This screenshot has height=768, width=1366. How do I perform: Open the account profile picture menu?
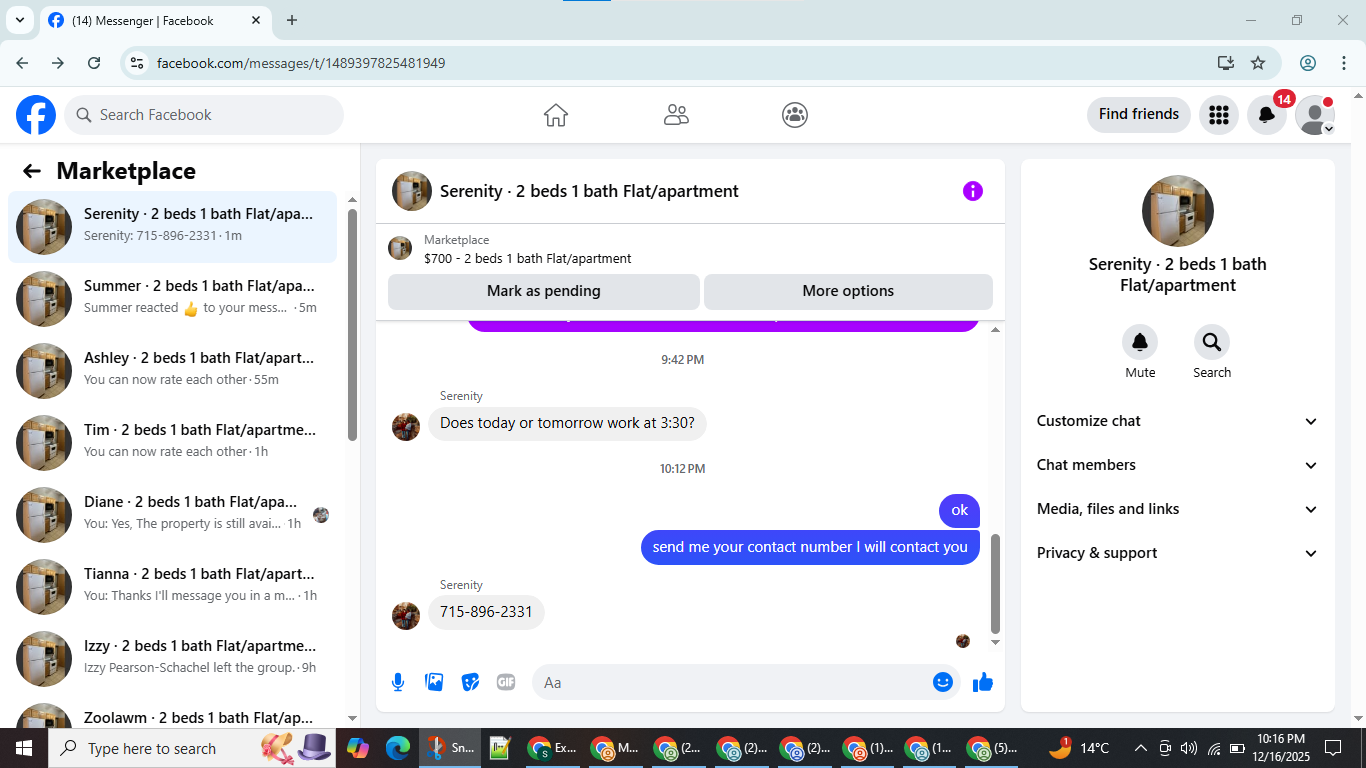pyautogui.click(x=1315, y=115)
